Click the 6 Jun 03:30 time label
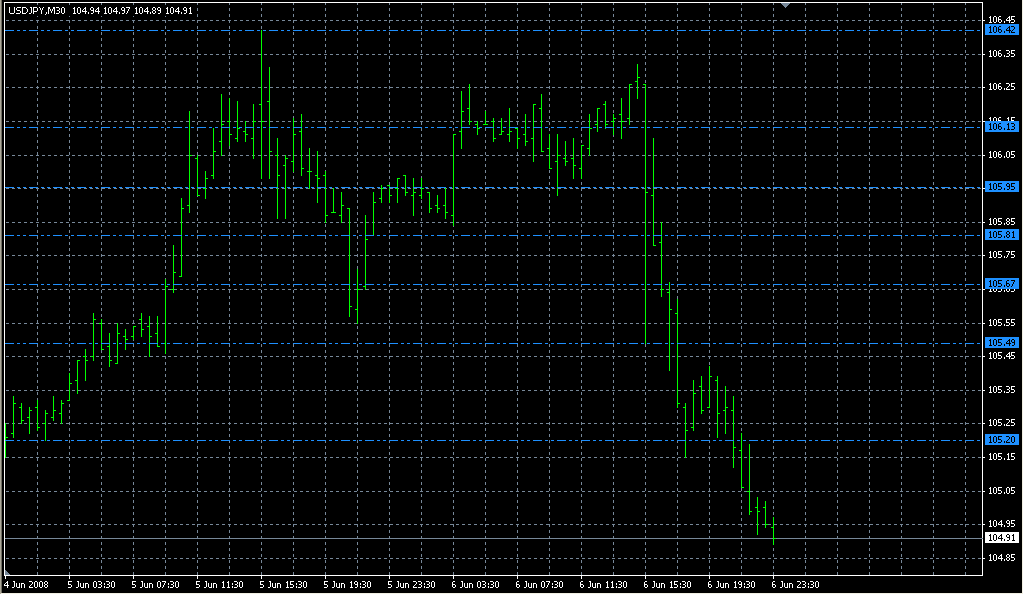The image size is (1024, 594). pyautogui.click(x=474, y=585)
